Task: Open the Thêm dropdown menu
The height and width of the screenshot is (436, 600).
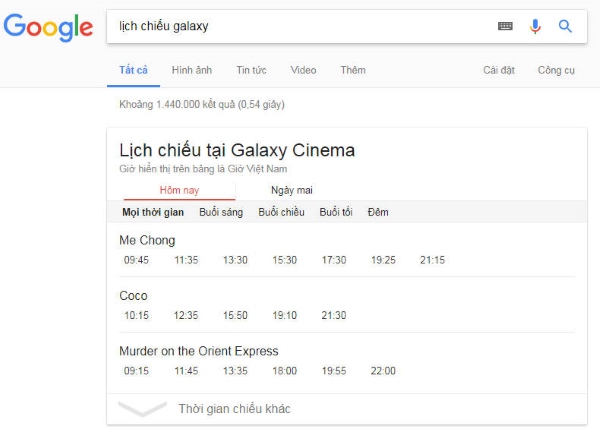Action: [x=352, y=70]
